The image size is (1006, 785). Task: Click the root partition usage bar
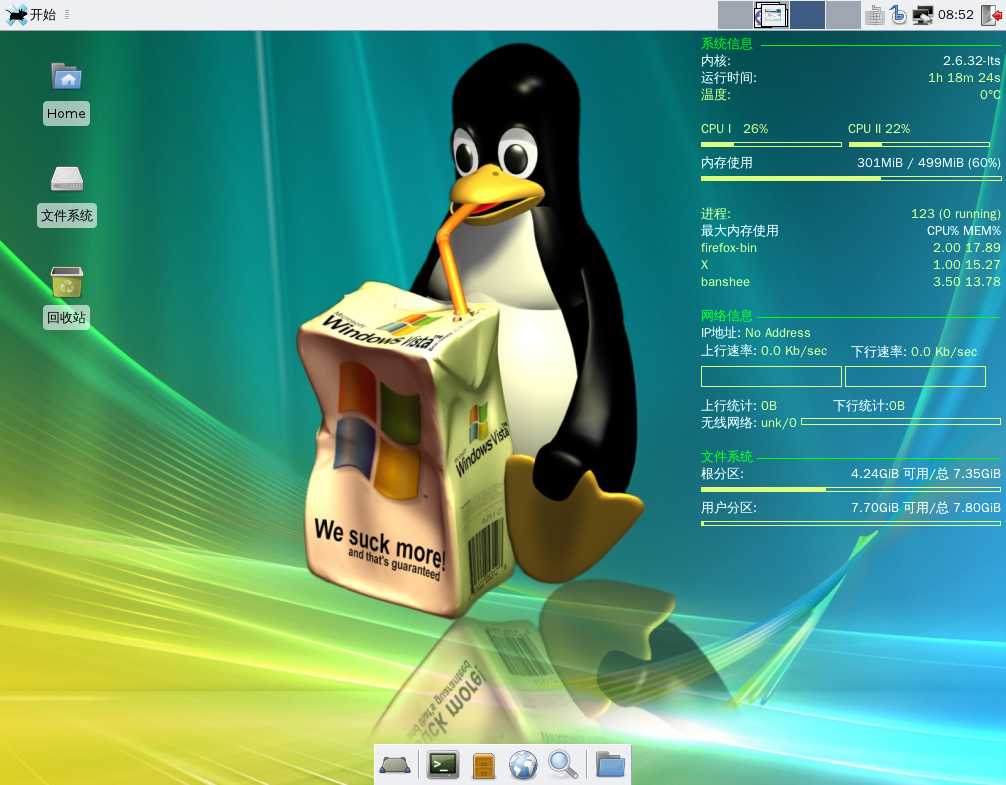[x=851, y=489]
